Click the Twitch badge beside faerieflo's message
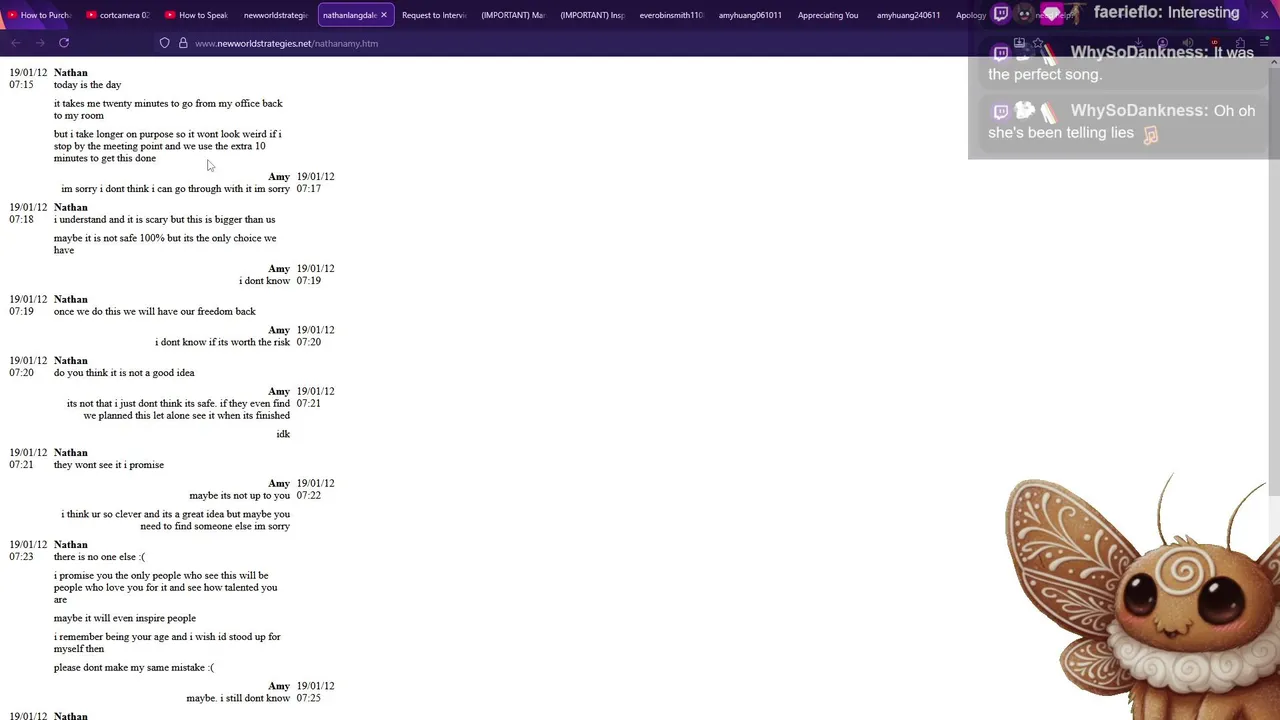The image size is (1280, 720). pos(1001,14)
